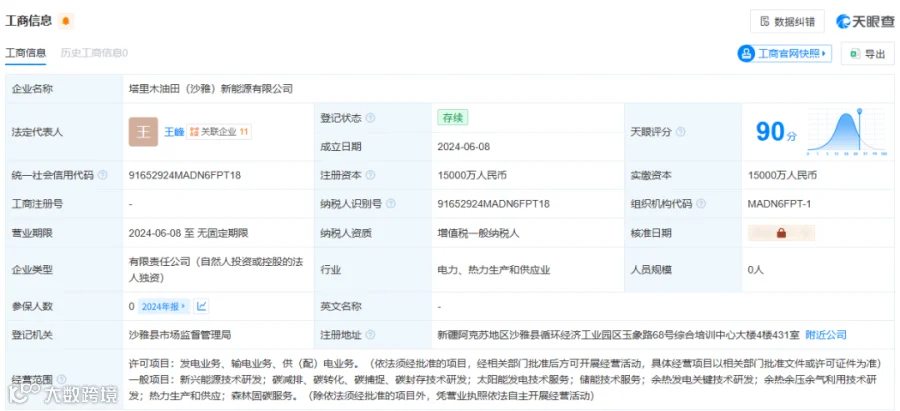The image size is (900, 411).
Task: Click help icon next to 纳税人识别号
Action: [391, 204]
